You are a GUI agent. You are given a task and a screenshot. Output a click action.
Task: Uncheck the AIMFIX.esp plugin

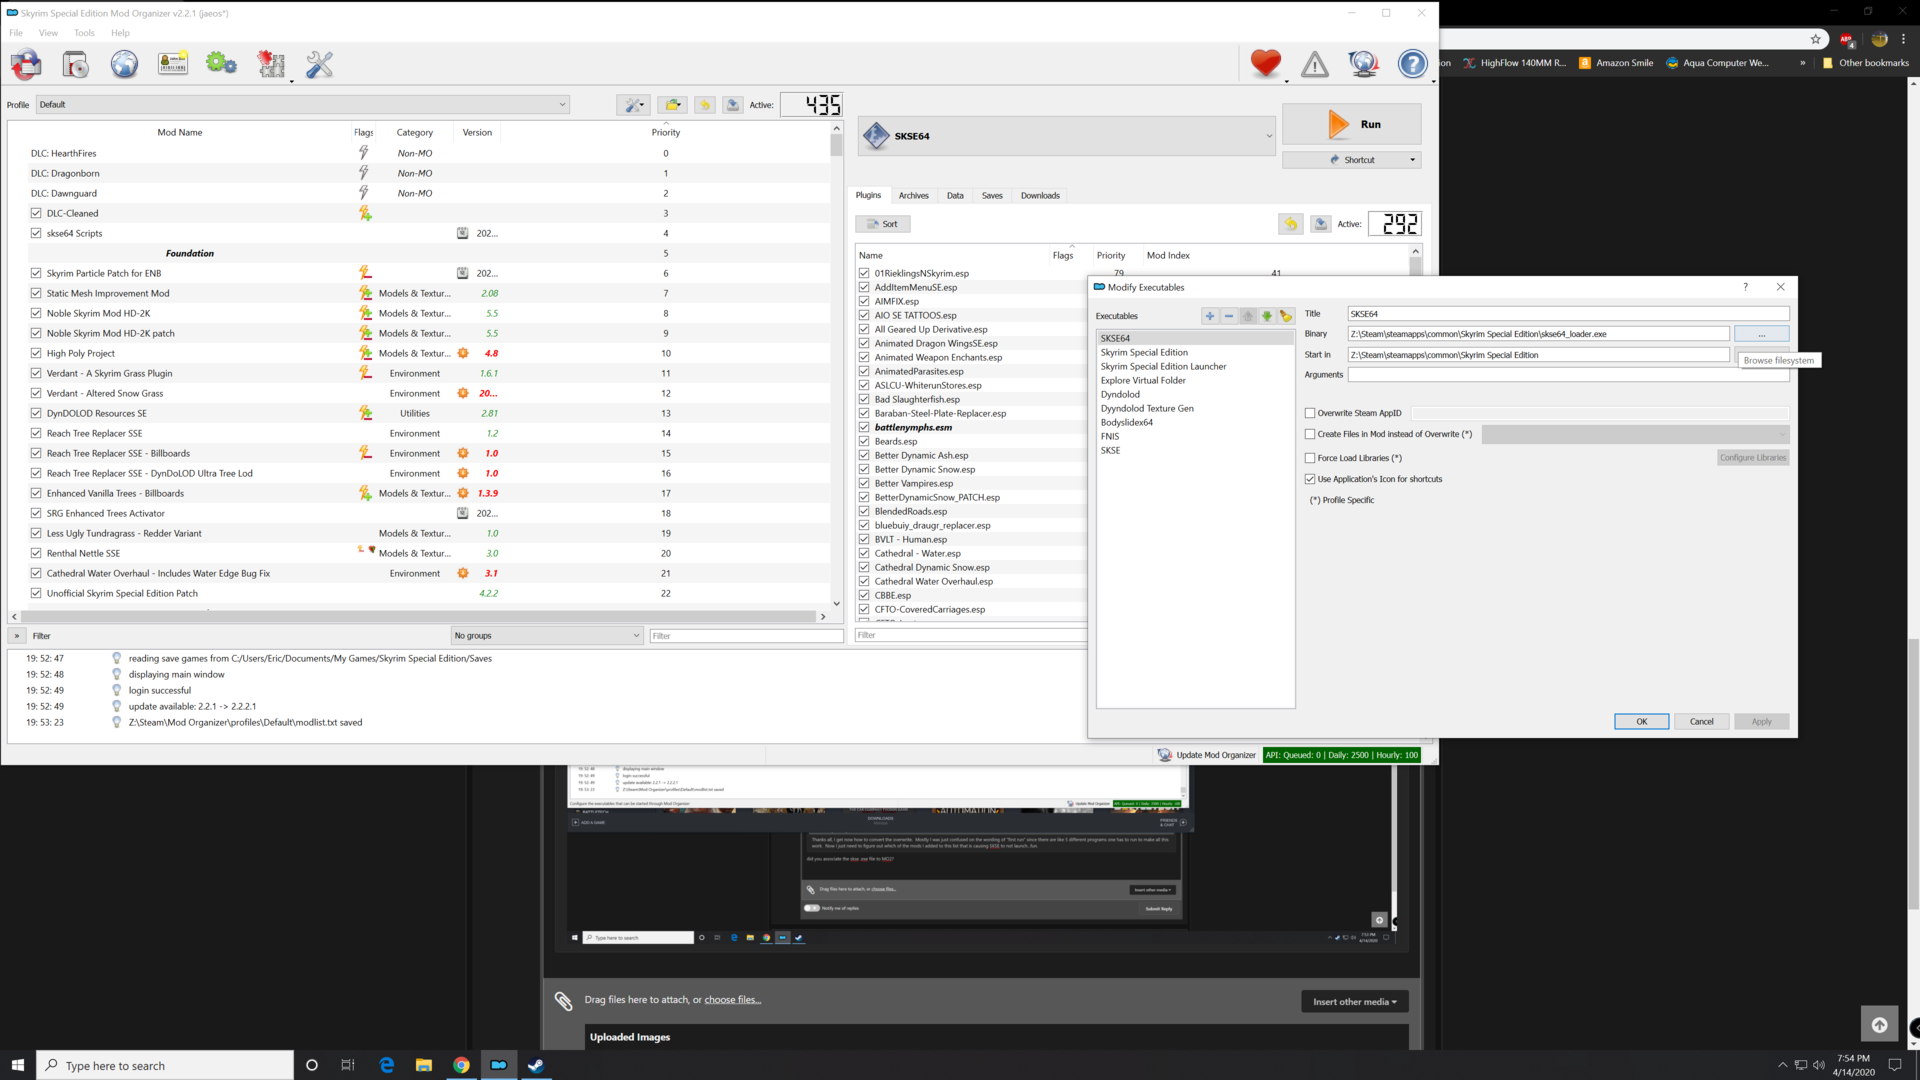click(x=864, y=301)
